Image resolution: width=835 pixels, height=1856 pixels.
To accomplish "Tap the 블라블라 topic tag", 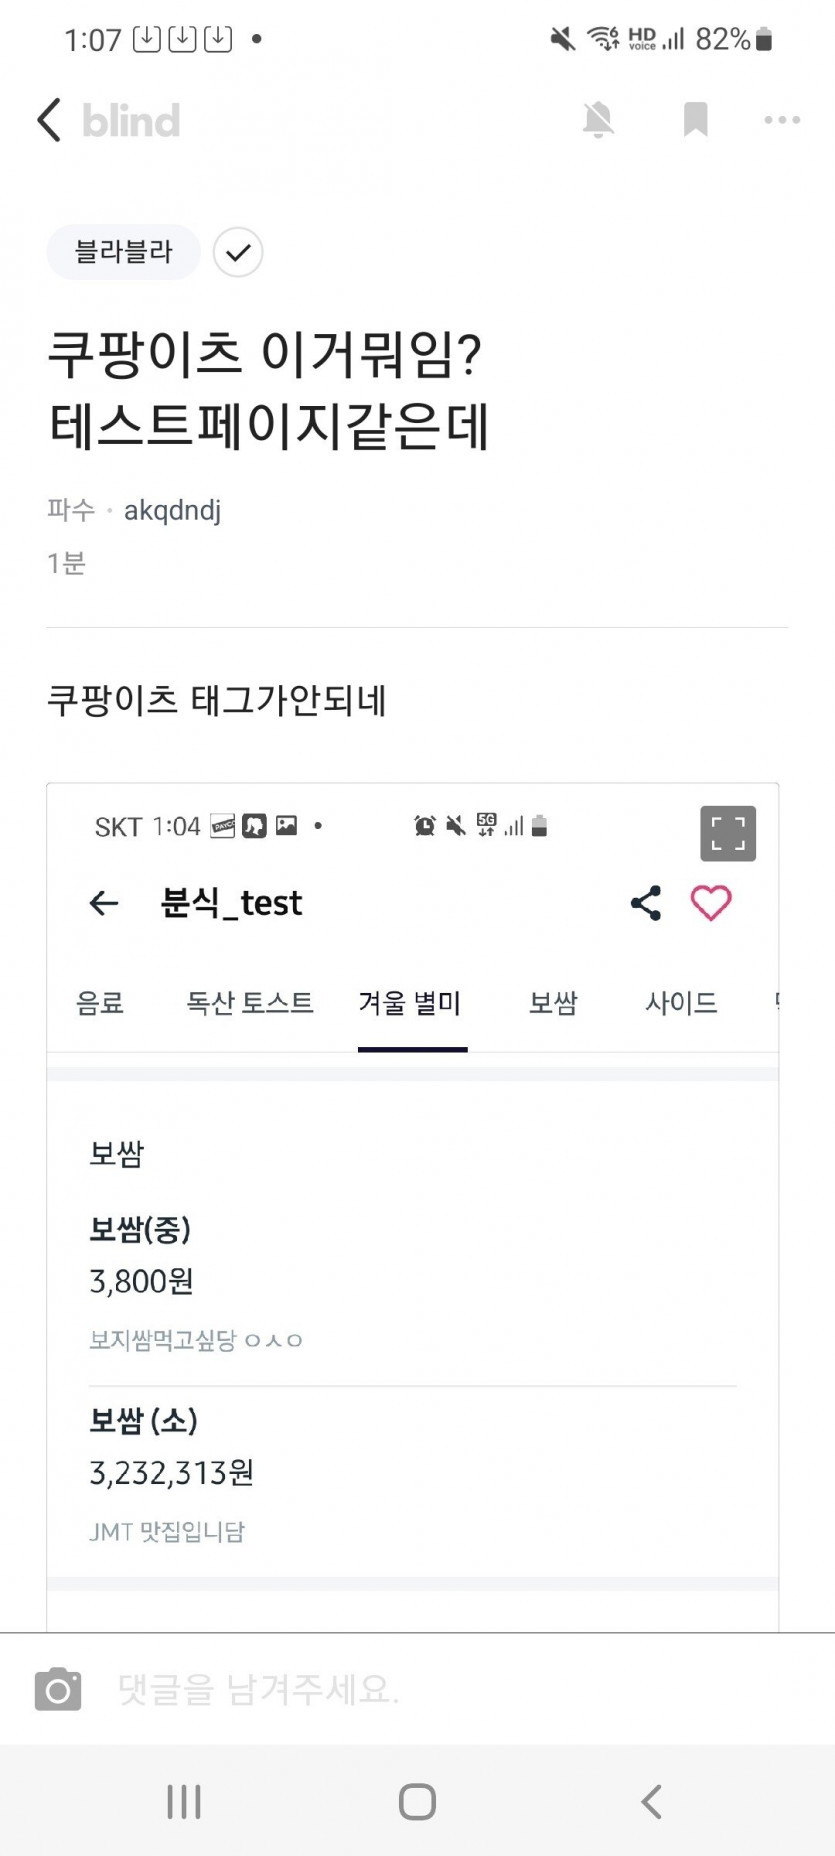I will 123,252.
